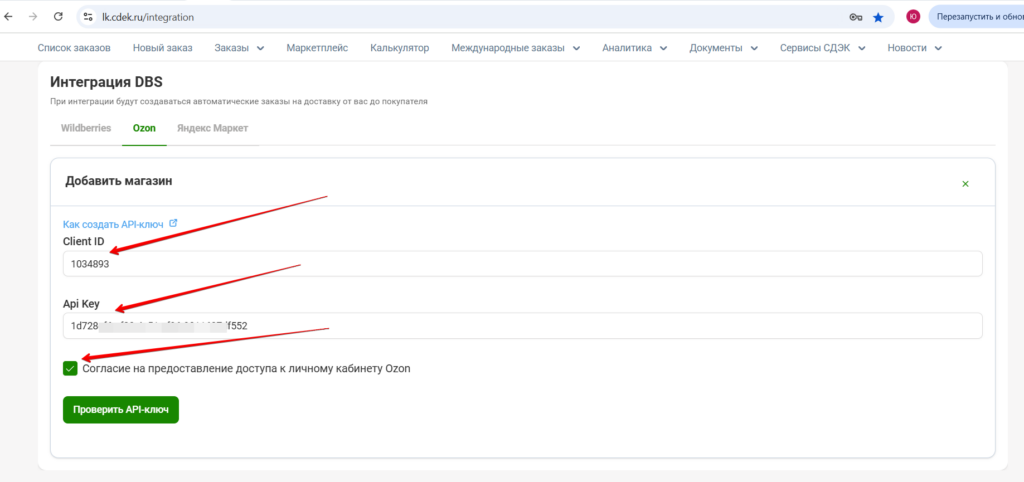
Task: Click the Интеграция DBS heading
Action: (106, 82)
